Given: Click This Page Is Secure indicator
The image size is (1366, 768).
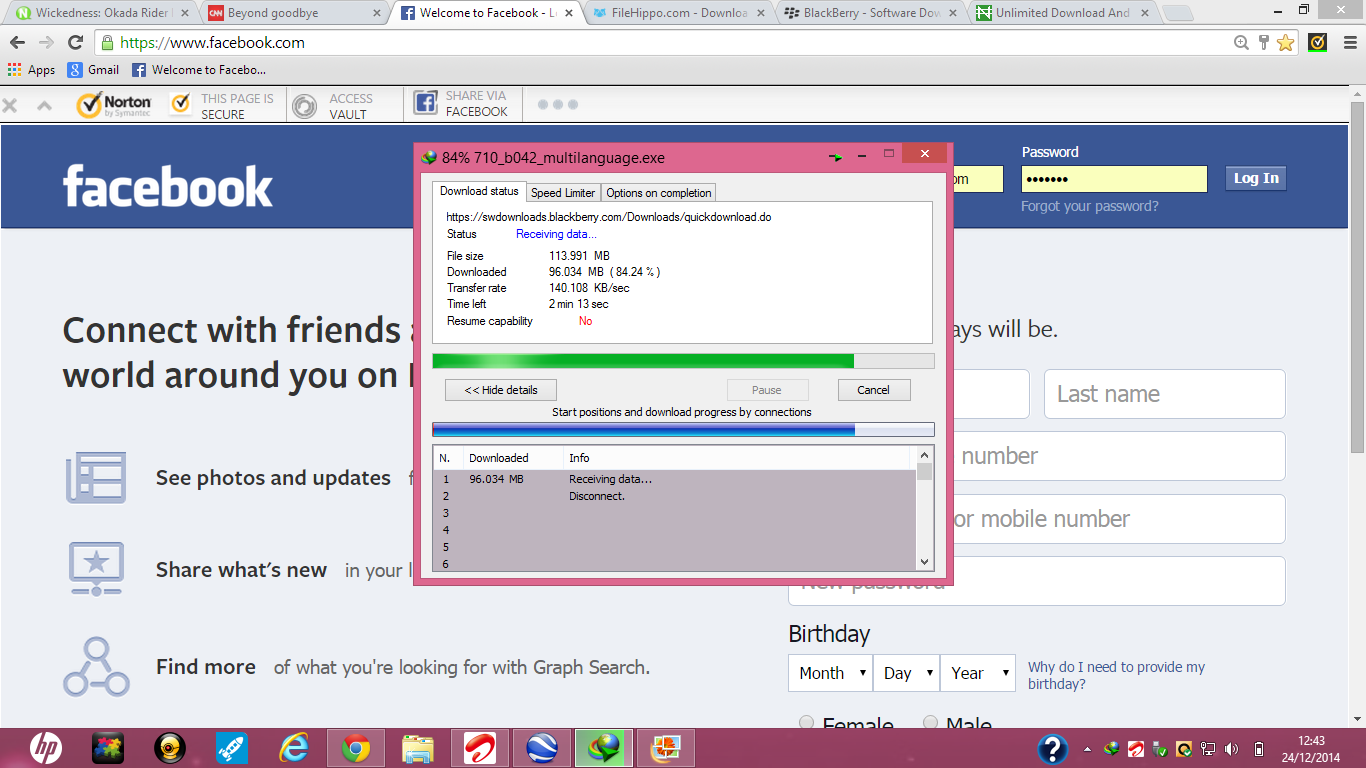Looking at the screenshot, I should (x=222, y=106).
